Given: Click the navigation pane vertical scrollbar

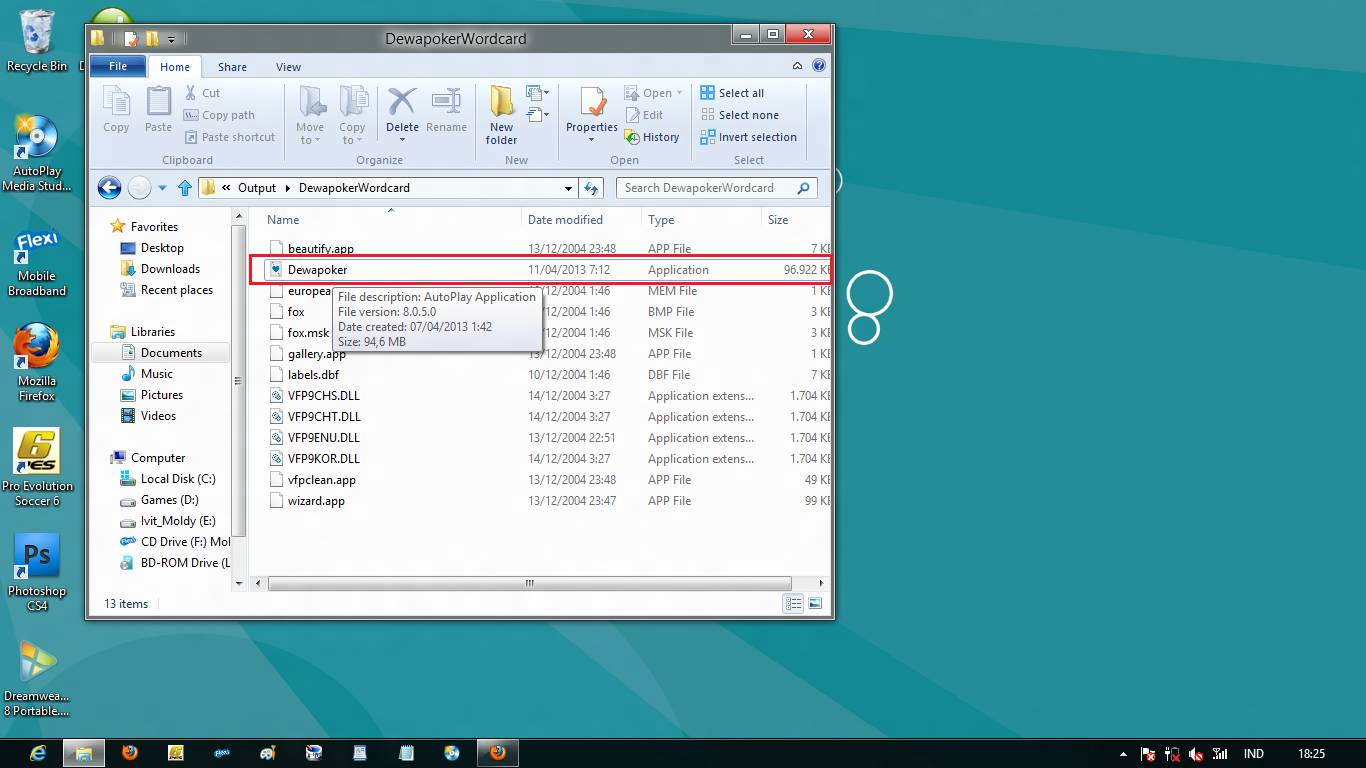Looking at the screenshot, I should [239, 381].
